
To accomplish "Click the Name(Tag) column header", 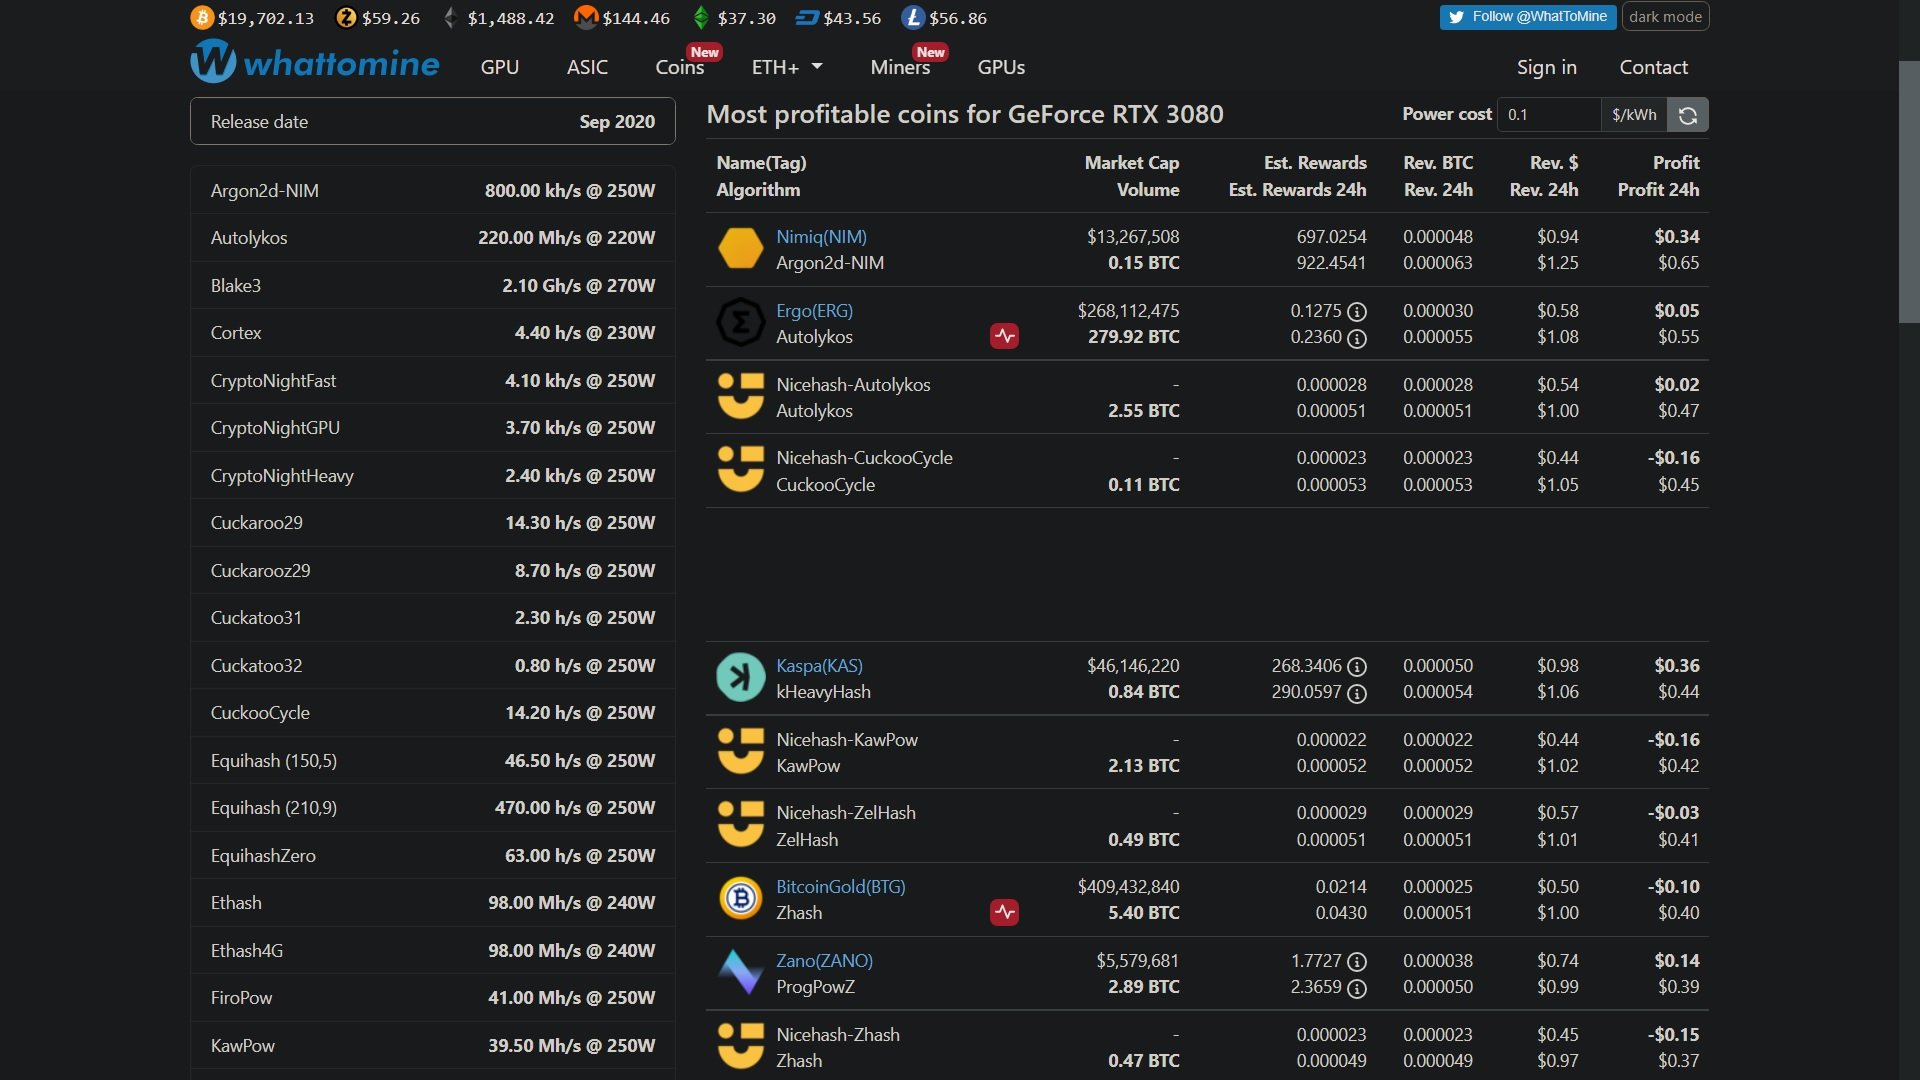I will [x=761, y=163].
